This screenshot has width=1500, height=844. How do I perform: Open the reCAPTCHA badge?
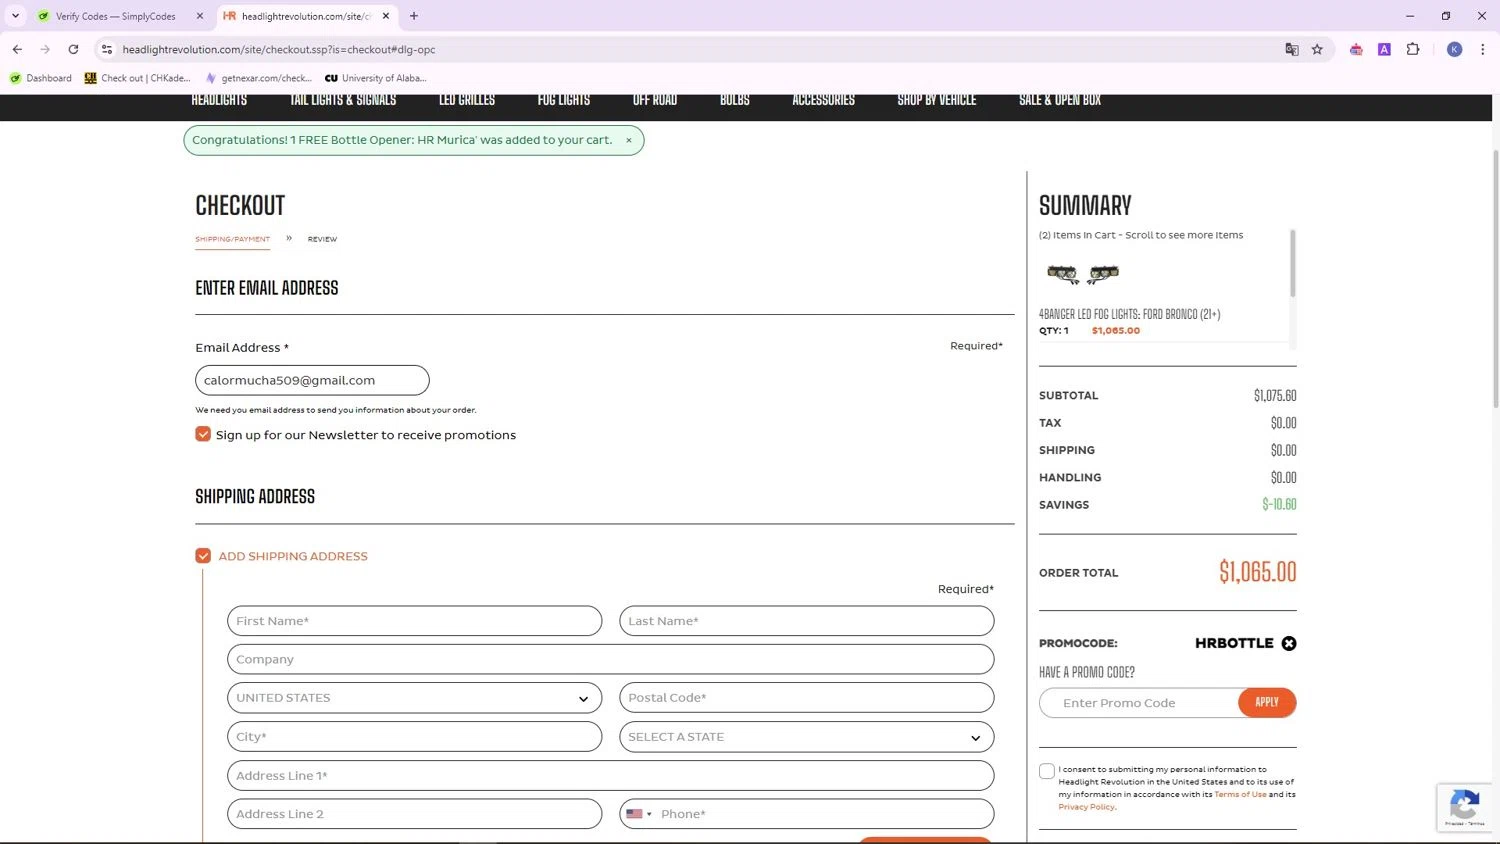1465,807
